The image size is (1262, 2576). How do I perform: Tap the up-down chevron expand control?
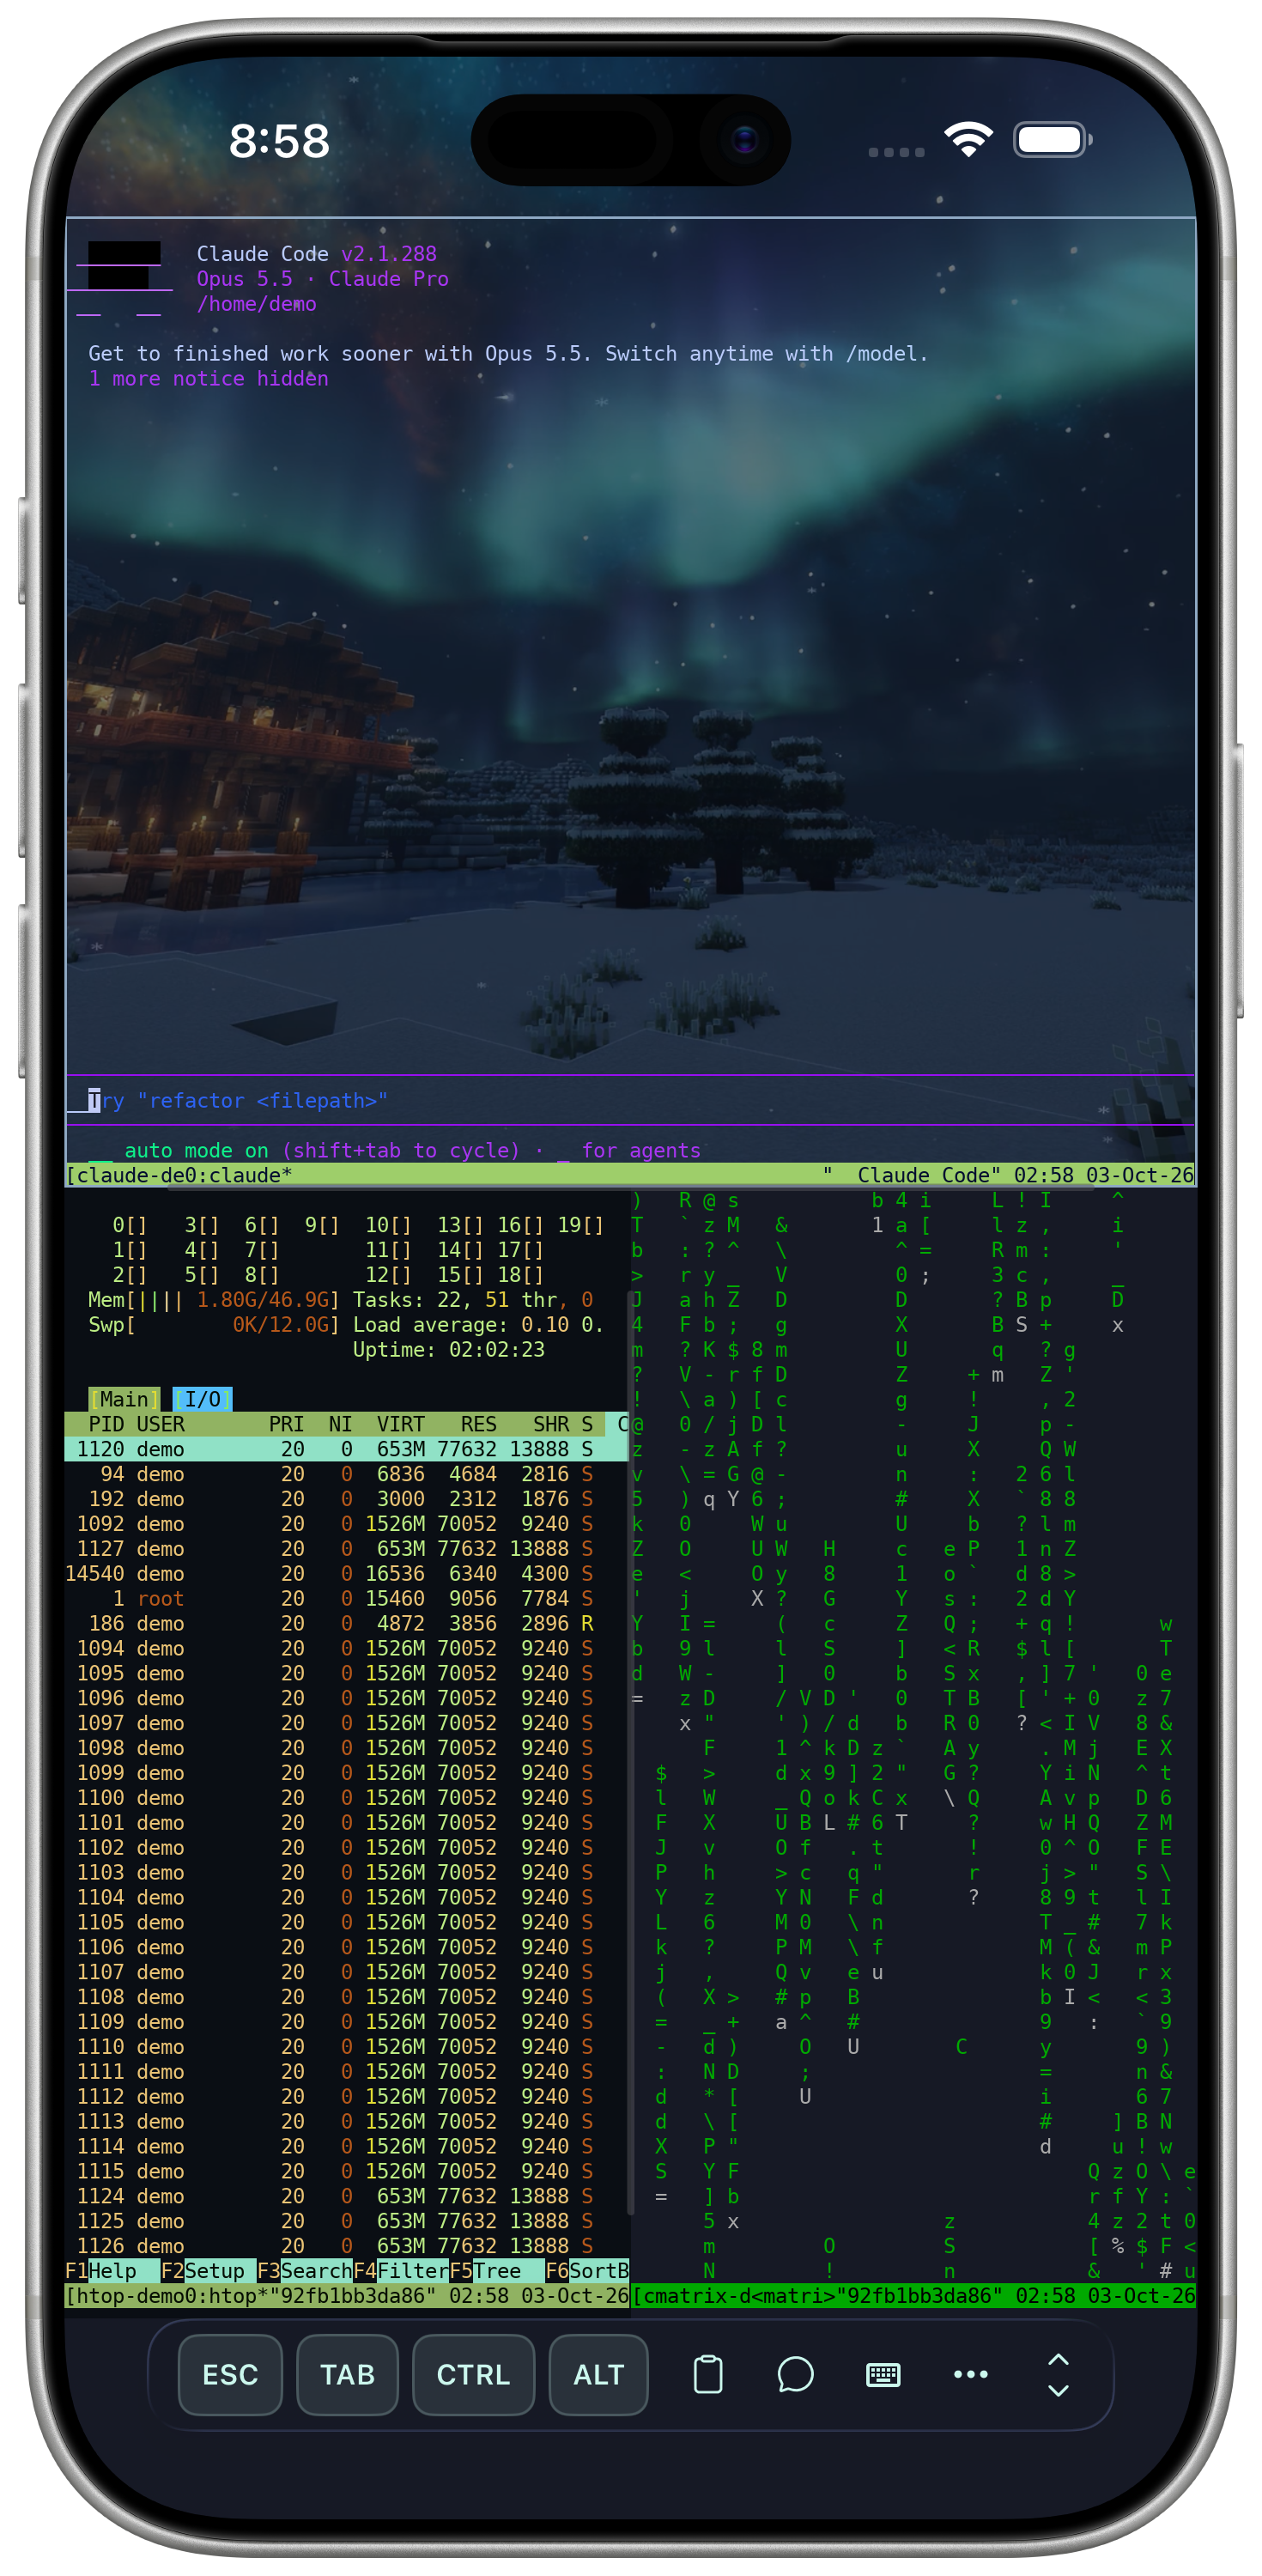coord(1058,2374)
